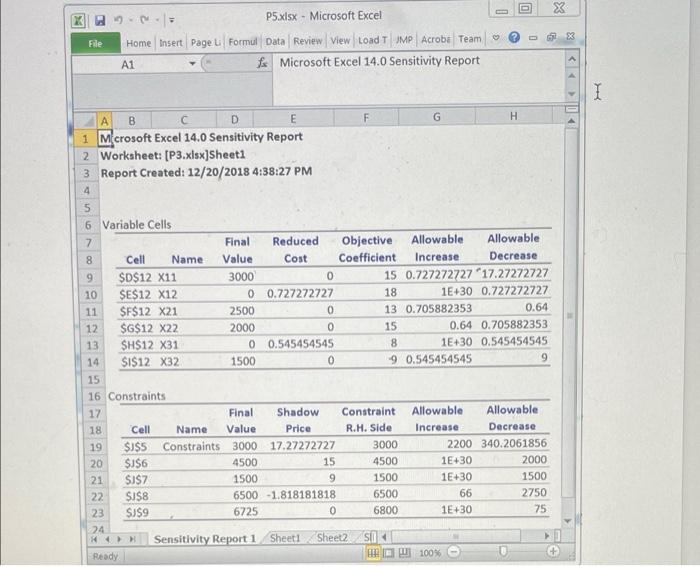Open the Customize Quick Access Toolbar dropdown
Screen dimensions: 700x566
[x=172, y=20]
